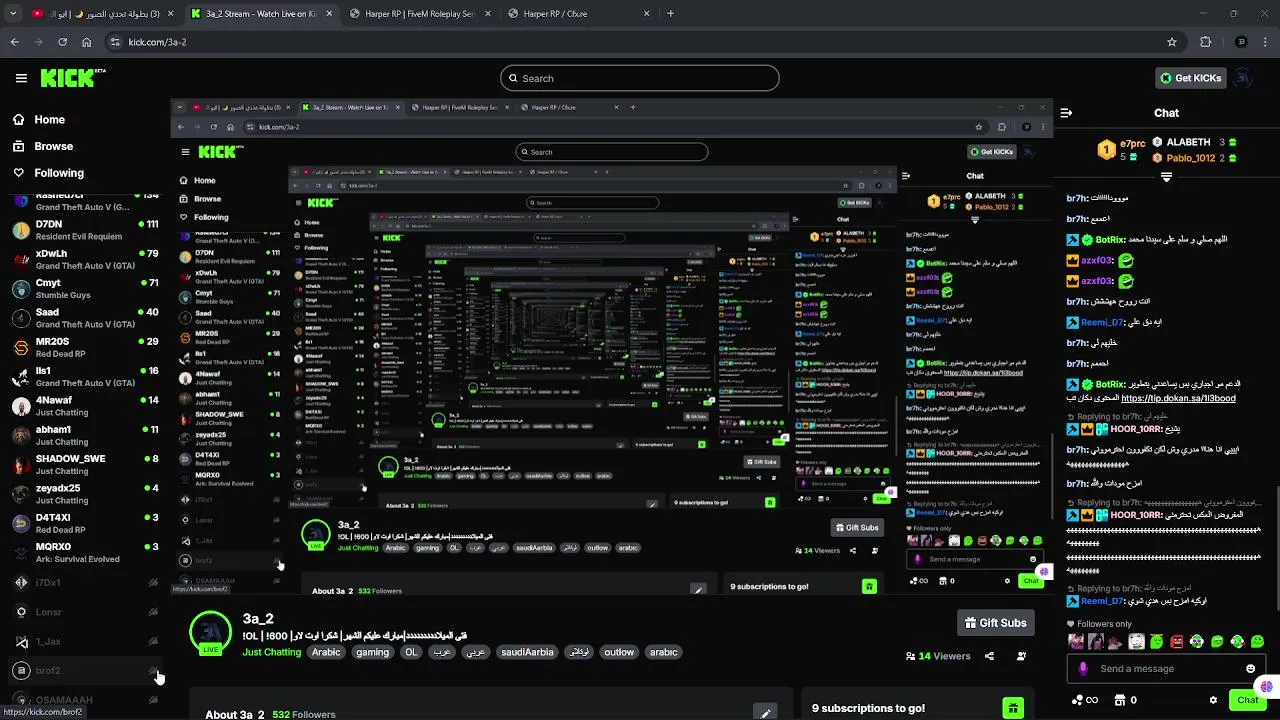View site information icon in the address bar
Screen dimensions: 1280x720
[116, 42]
